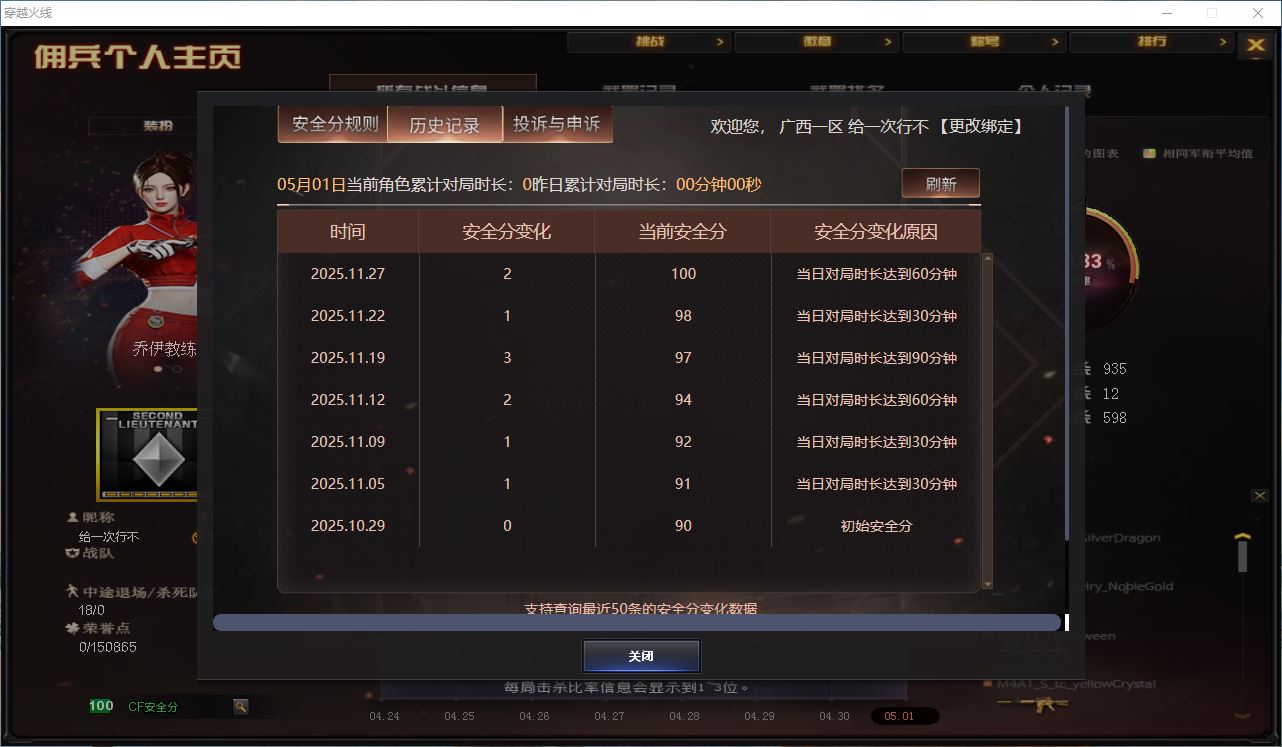
Task: Click the CF安全分 magnifier search icon
Action: click(240, 706)
